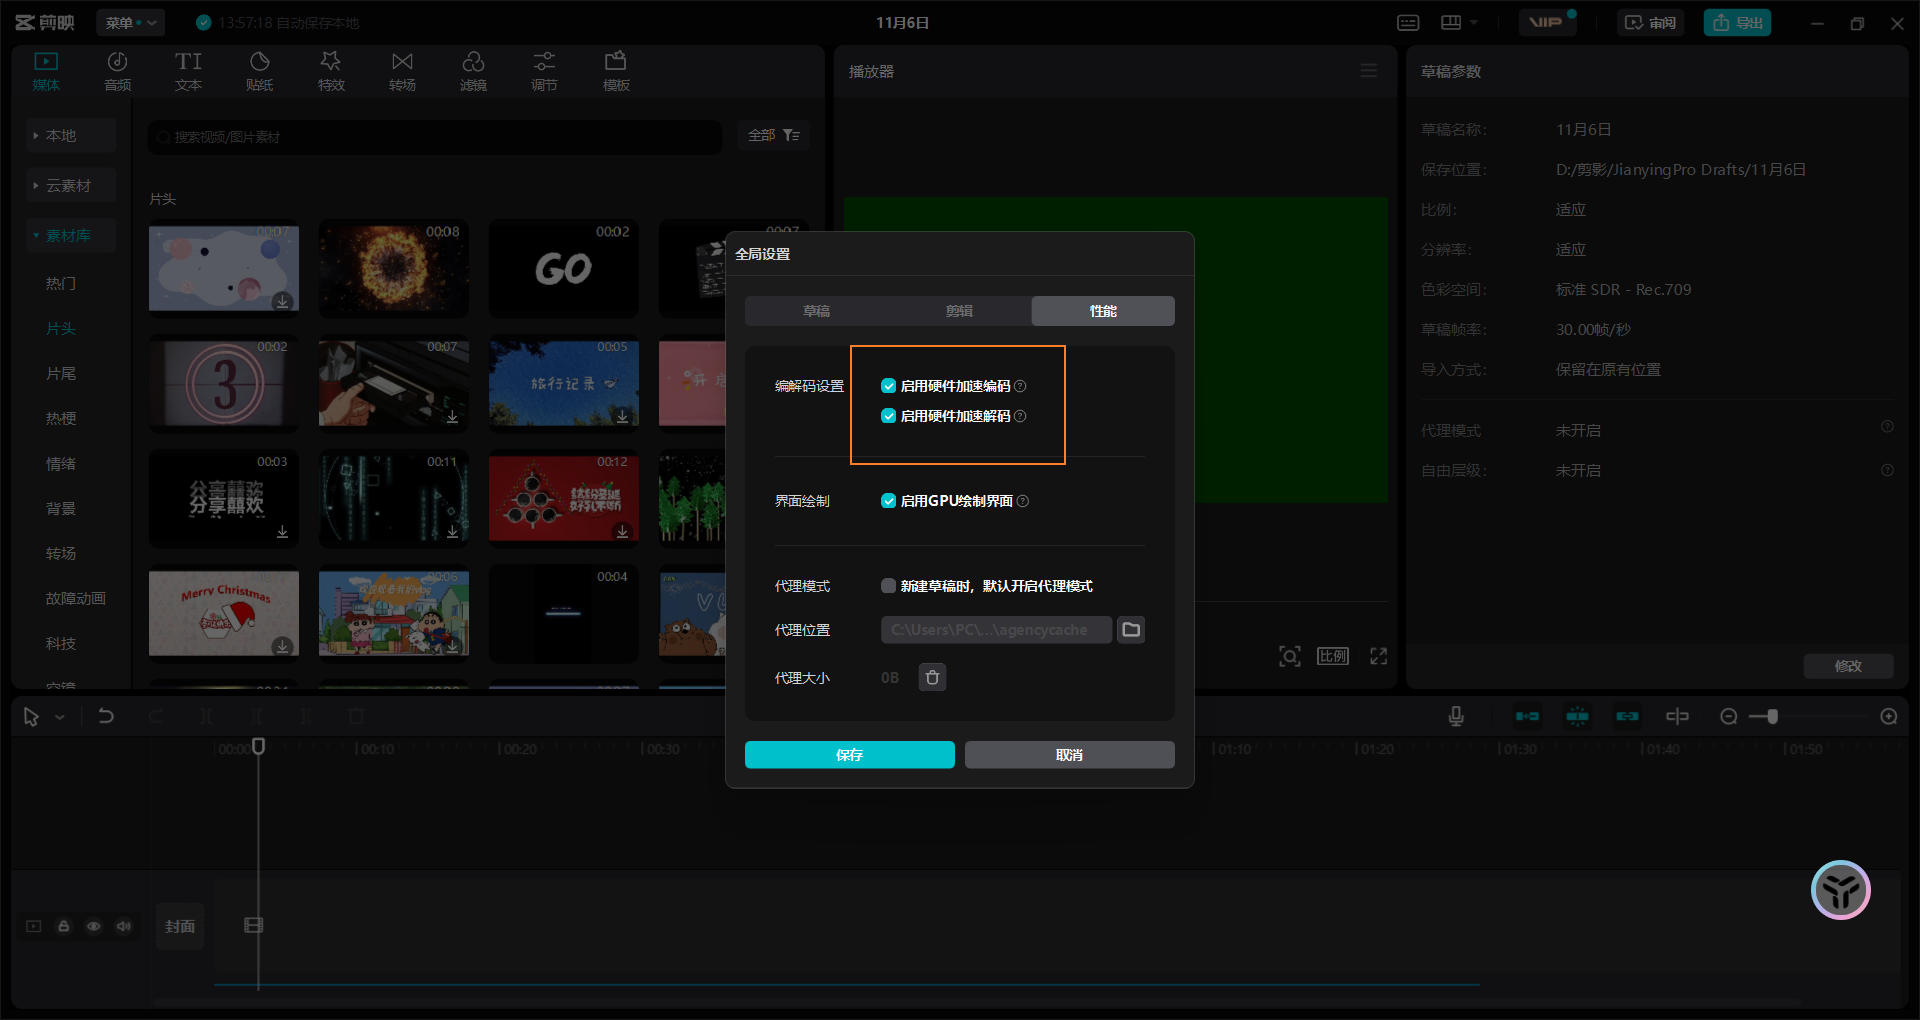1920x1020 pixels.
Task: Mute the track with speaker icon
Action: 124,926
